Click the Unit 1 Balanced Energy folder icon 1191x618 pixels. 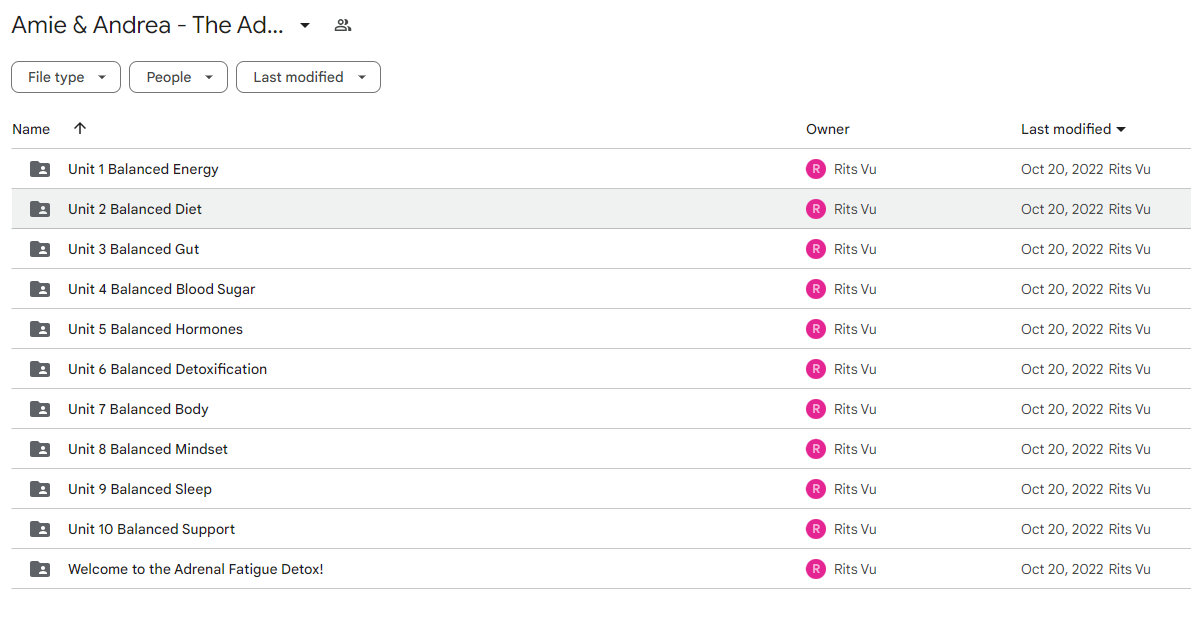click(40, 169)
